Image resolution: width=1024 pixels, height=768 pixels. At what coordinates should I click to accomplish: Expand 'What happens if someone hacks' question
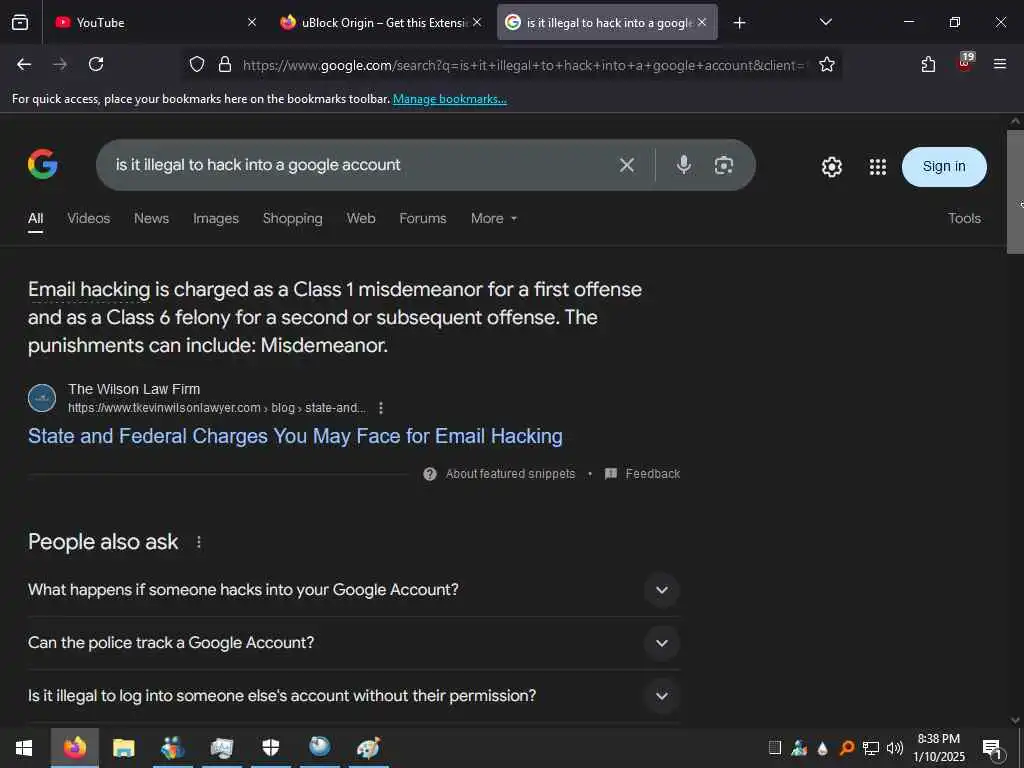(x=353, y=590)
